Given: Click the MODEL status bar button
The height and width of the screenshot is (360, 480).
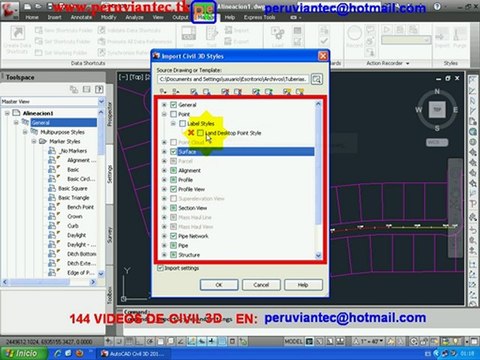Looking at the screenshot, I should point(293,341).
